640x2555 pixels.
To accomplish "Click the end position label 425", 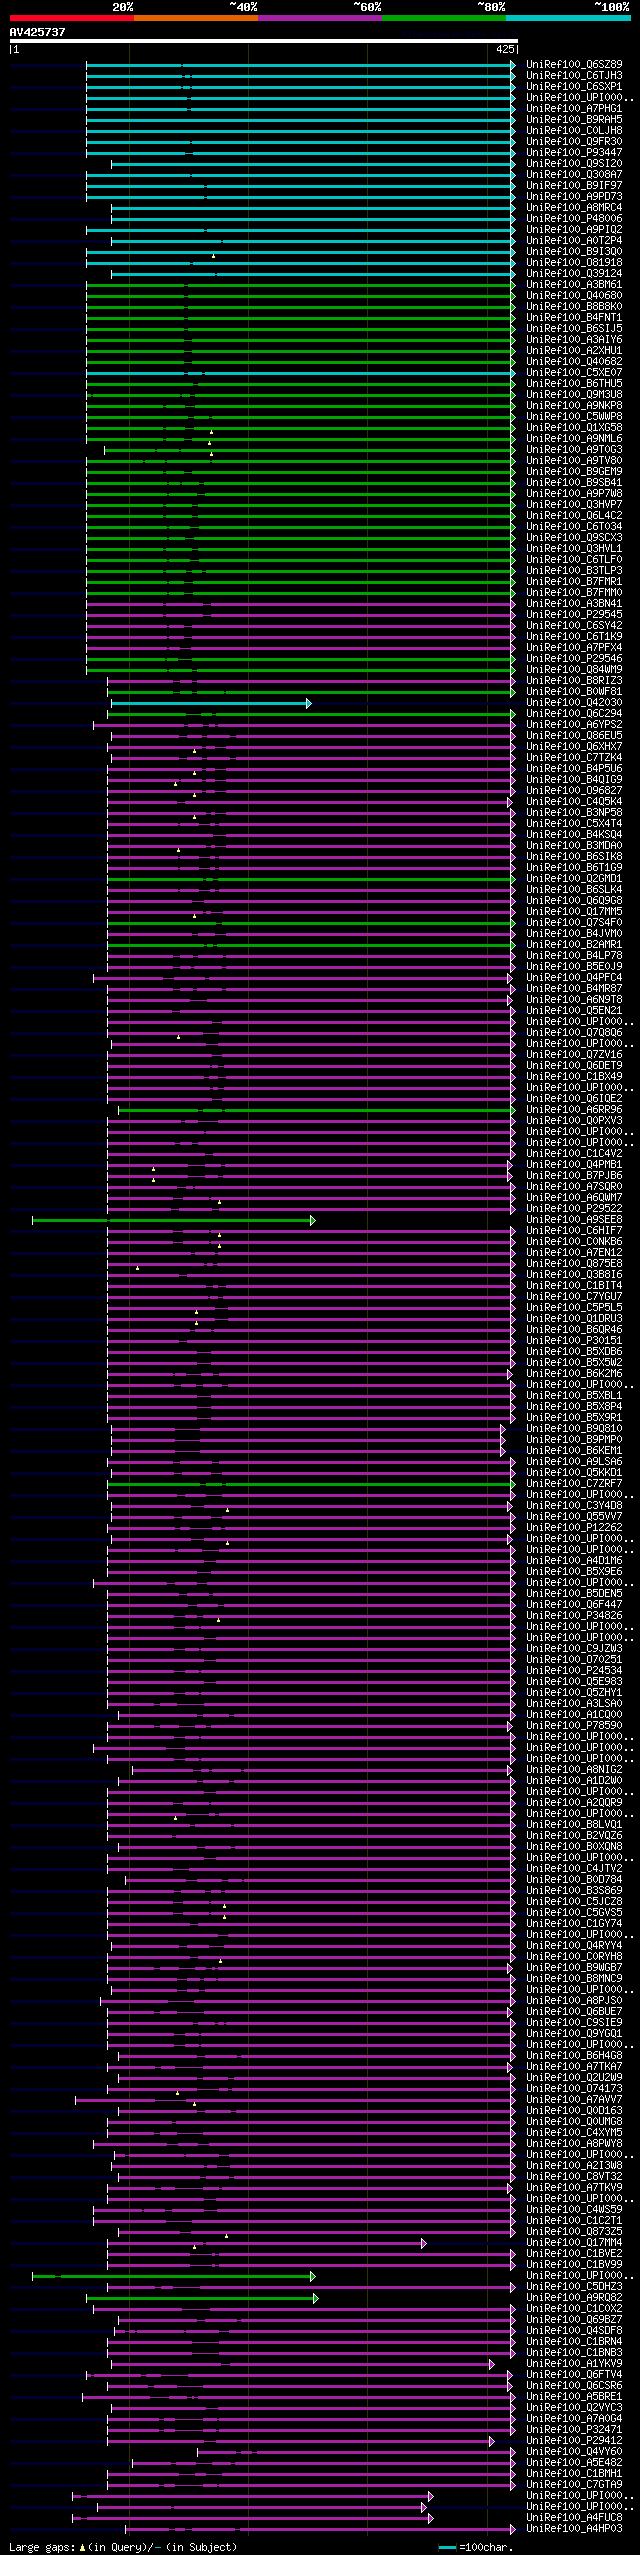I will point(505,49).
